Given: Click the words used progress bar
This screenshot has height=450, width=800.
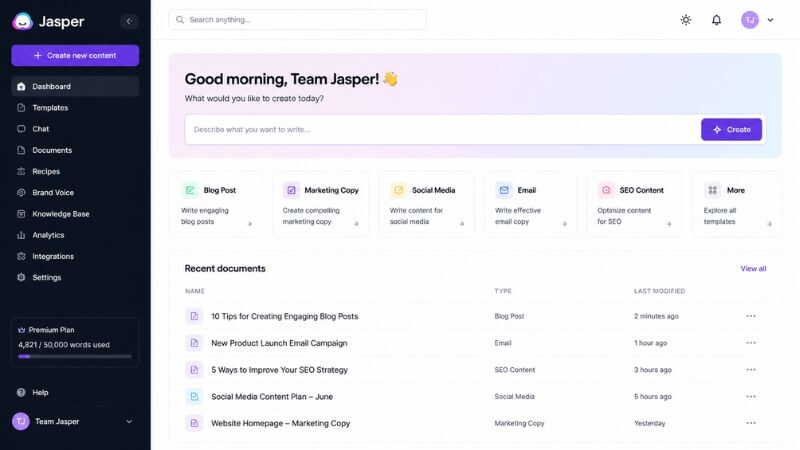Looking at the screenshot, I should point(75,357).
